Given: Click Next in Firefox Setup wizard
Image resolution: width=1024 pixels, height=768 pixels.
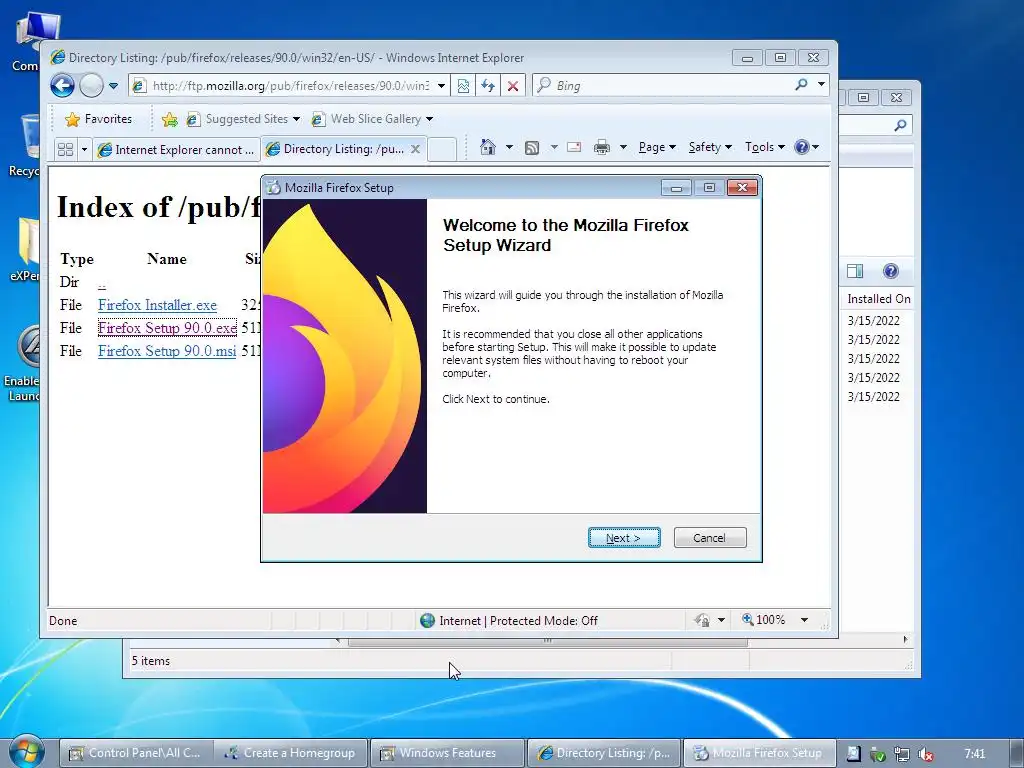Looking at the screenshot, I should [624, 537].
